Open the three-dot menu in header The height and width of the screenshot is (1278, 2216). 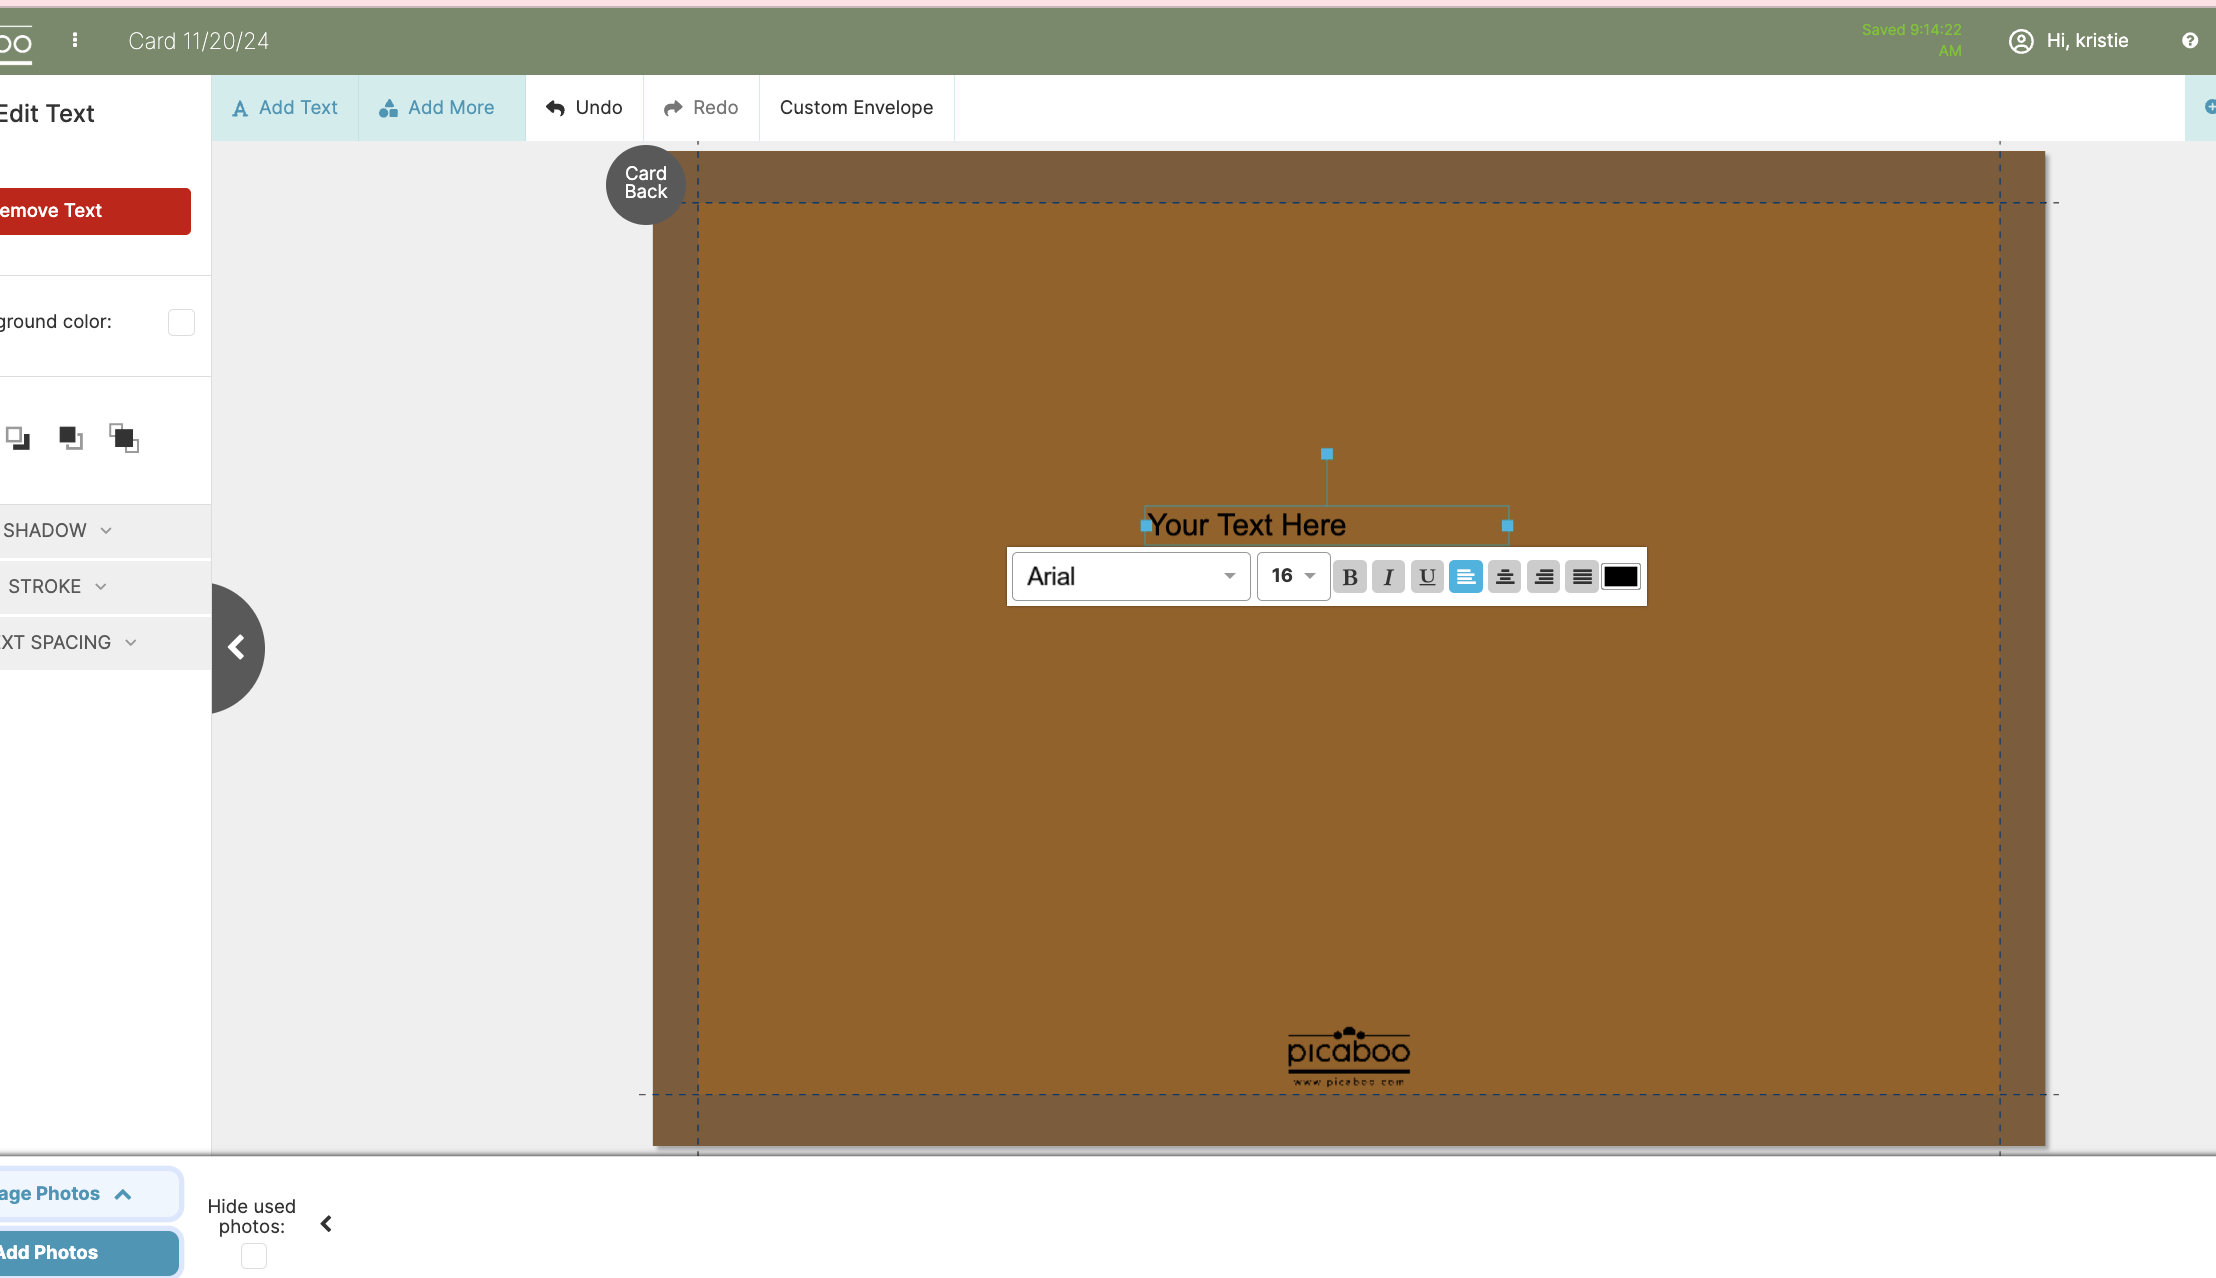click(75, 40)
